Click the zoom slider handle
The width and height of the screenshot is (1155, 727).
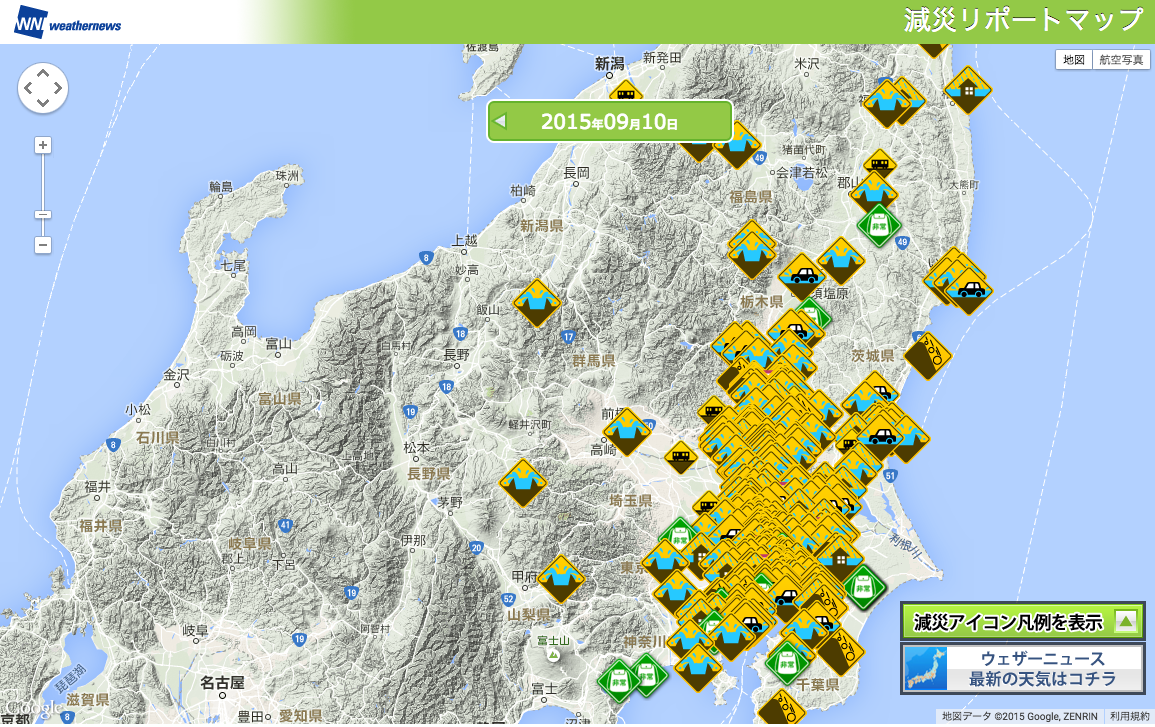pos(43,214)
